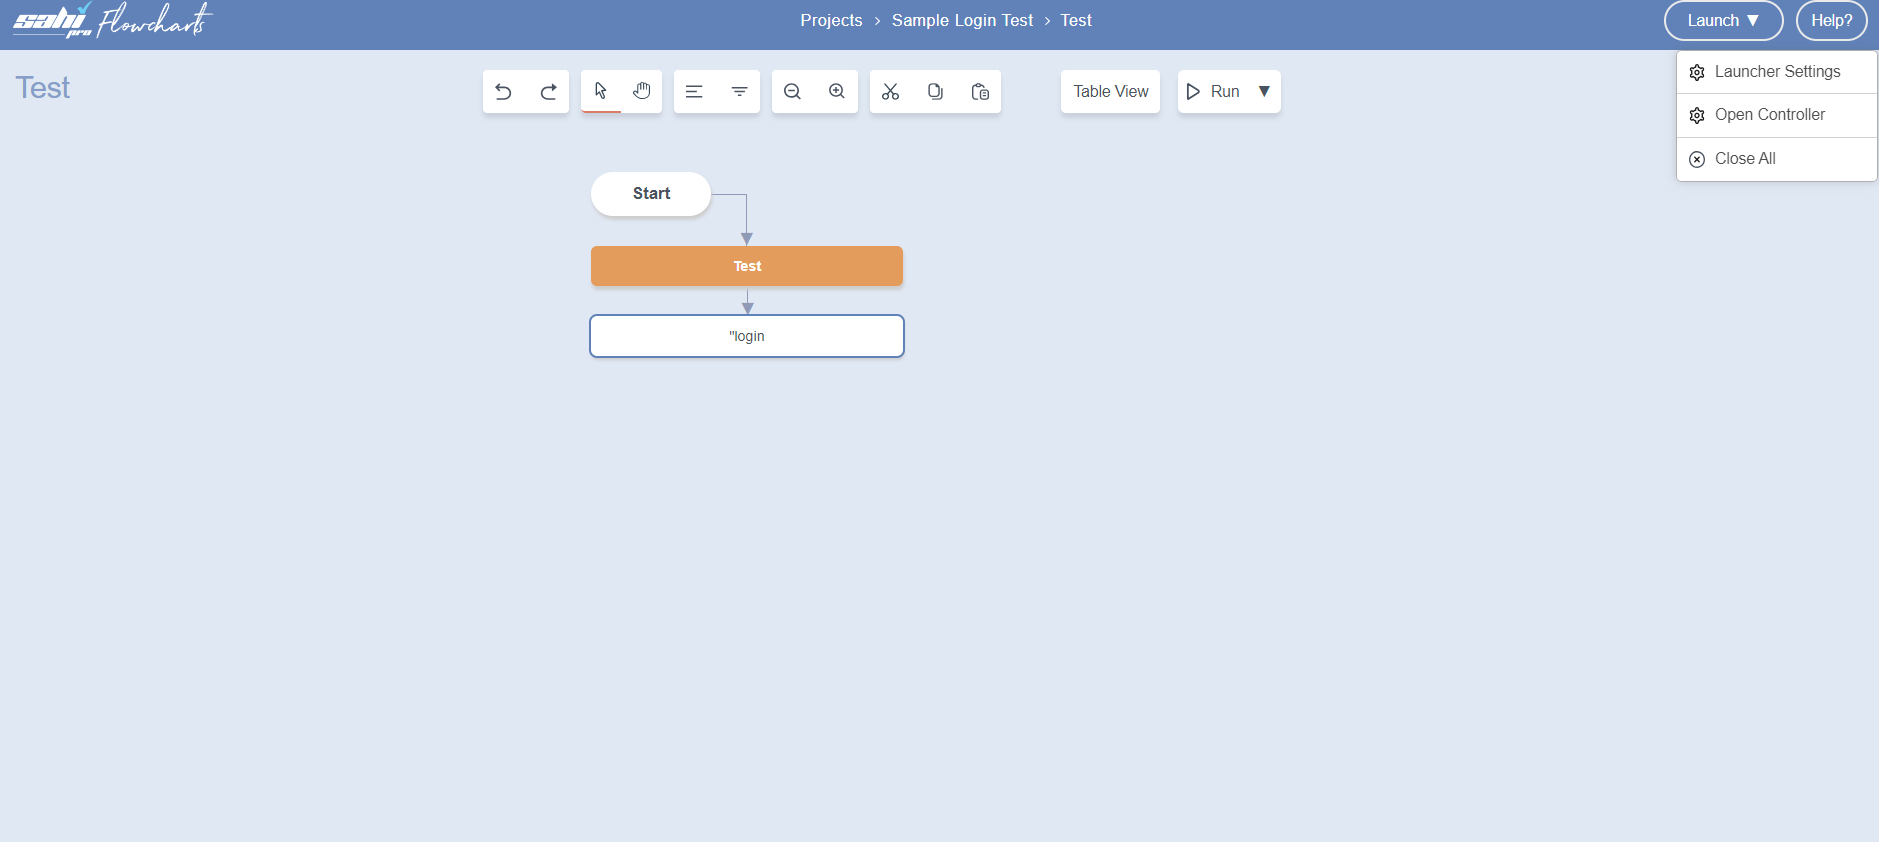
Task: Zoom out on the flowchart canvas
Action: (792, 92)
